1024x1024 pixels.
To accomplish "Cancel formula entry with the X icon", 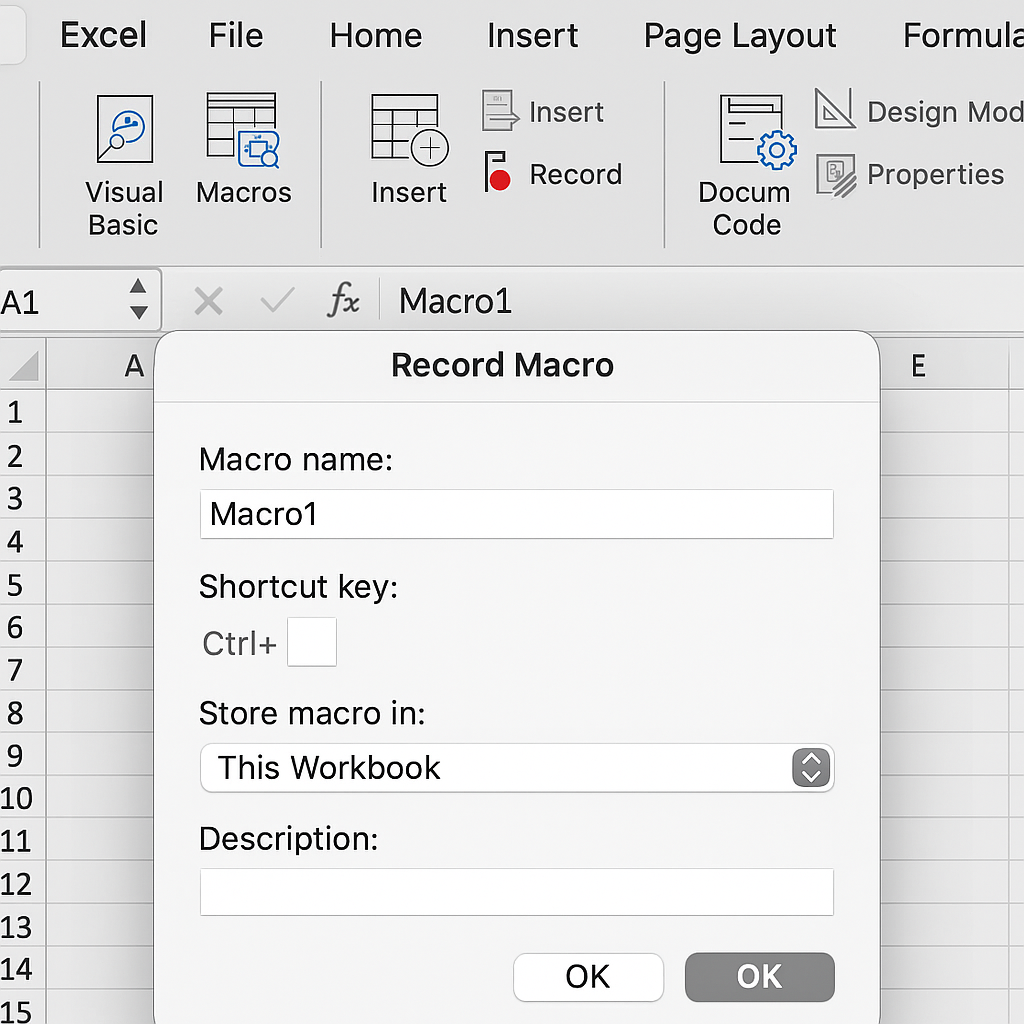I will click(x=208, y=301).
